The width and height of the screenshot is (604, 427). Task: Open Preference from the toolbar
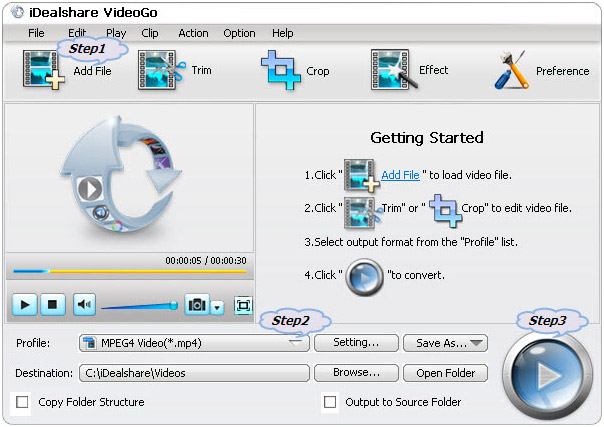pyautogui.click(x=512, y=70)
